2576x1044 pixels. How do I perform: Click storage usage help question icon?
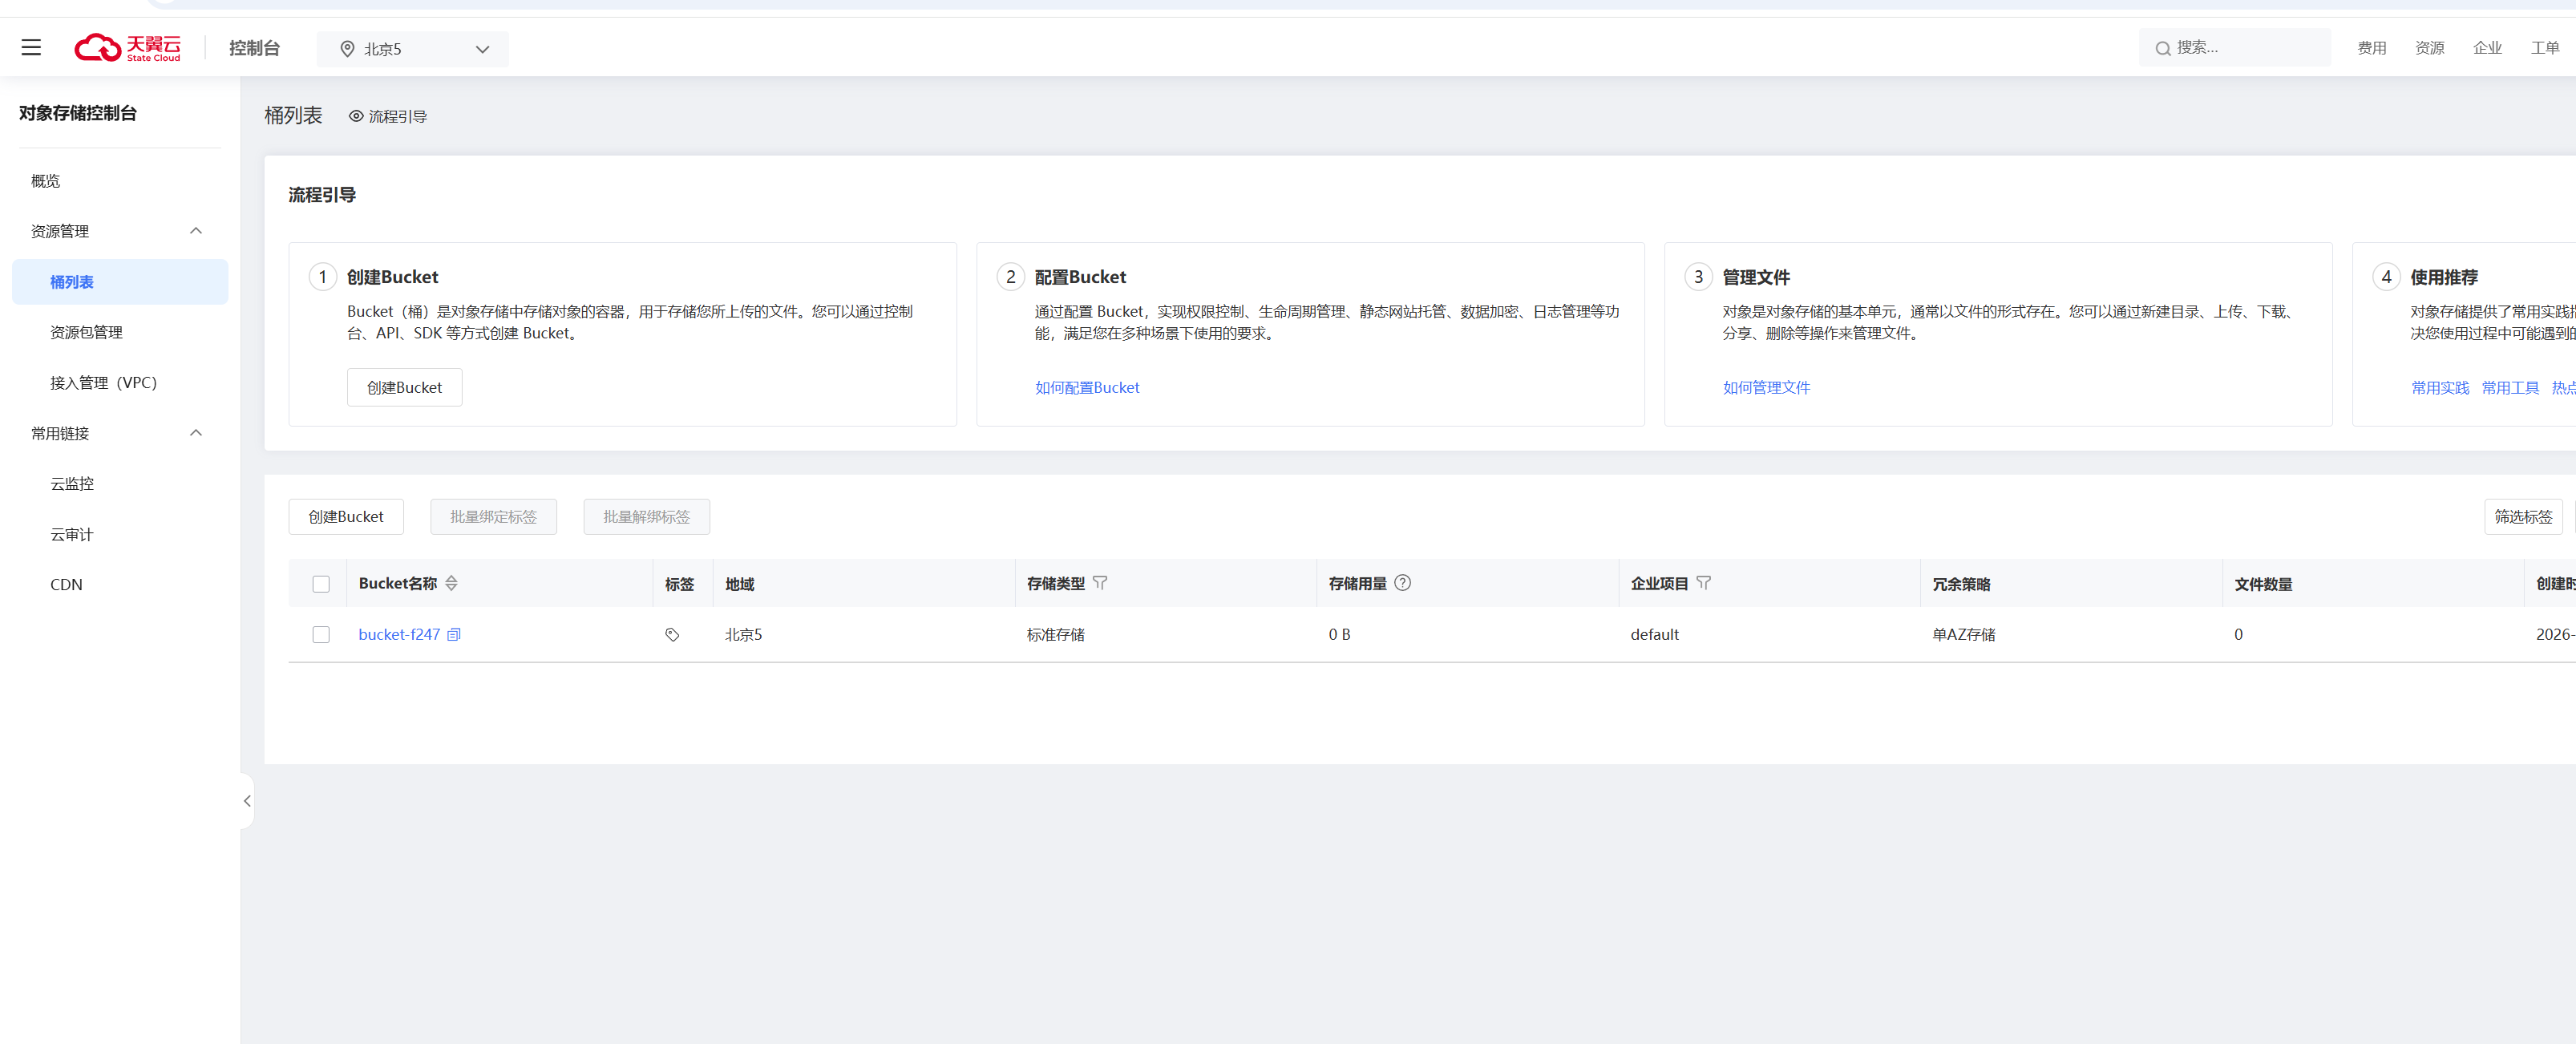1402,582
